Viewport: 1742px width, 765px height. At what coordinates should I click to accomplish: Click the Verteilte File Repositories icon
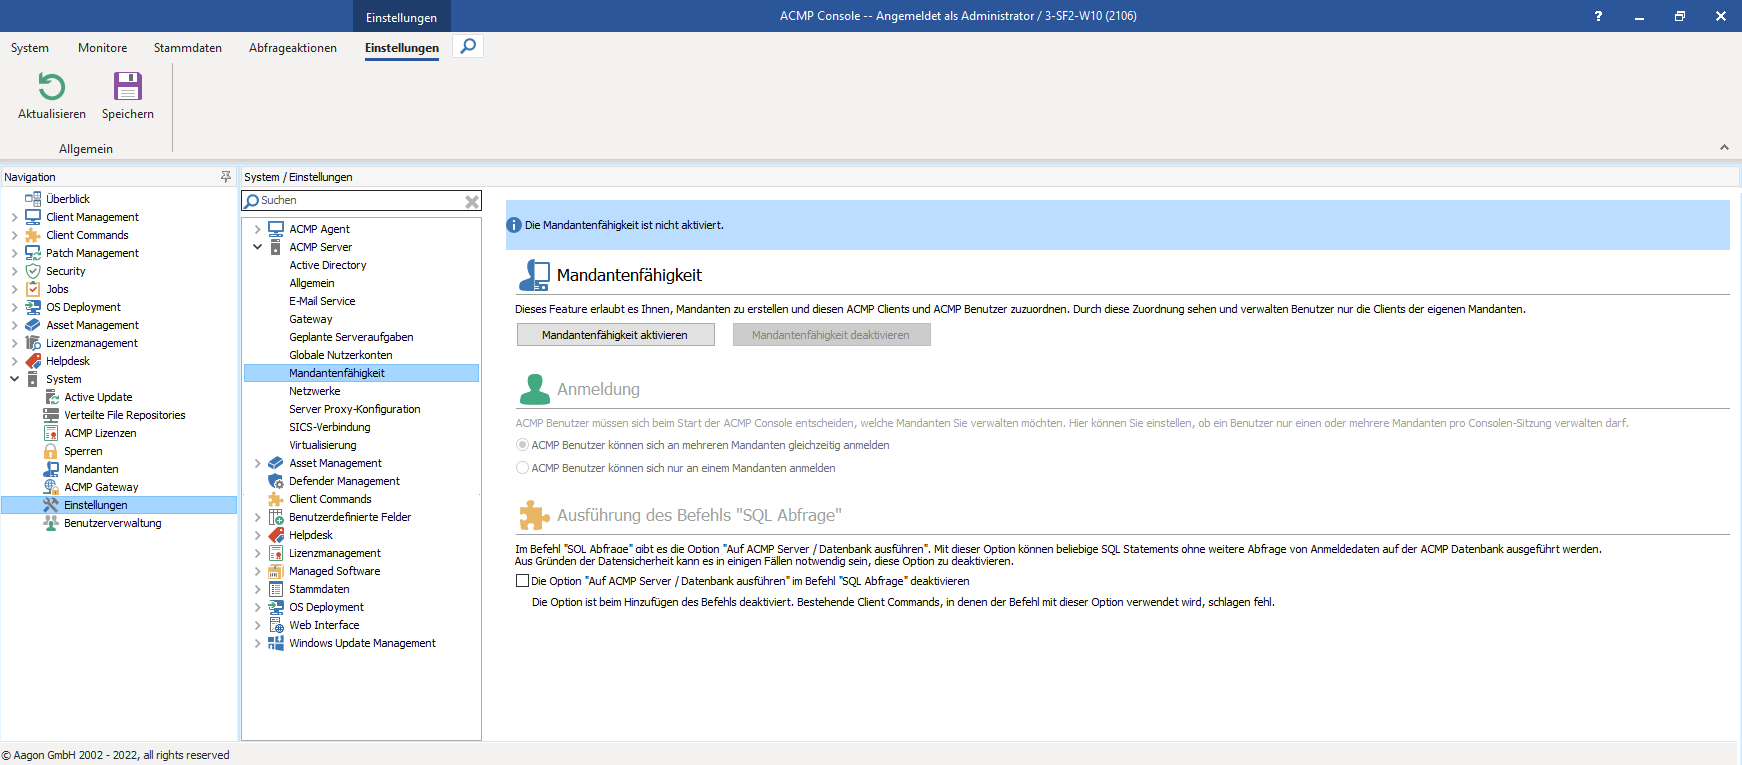point(51,415)
